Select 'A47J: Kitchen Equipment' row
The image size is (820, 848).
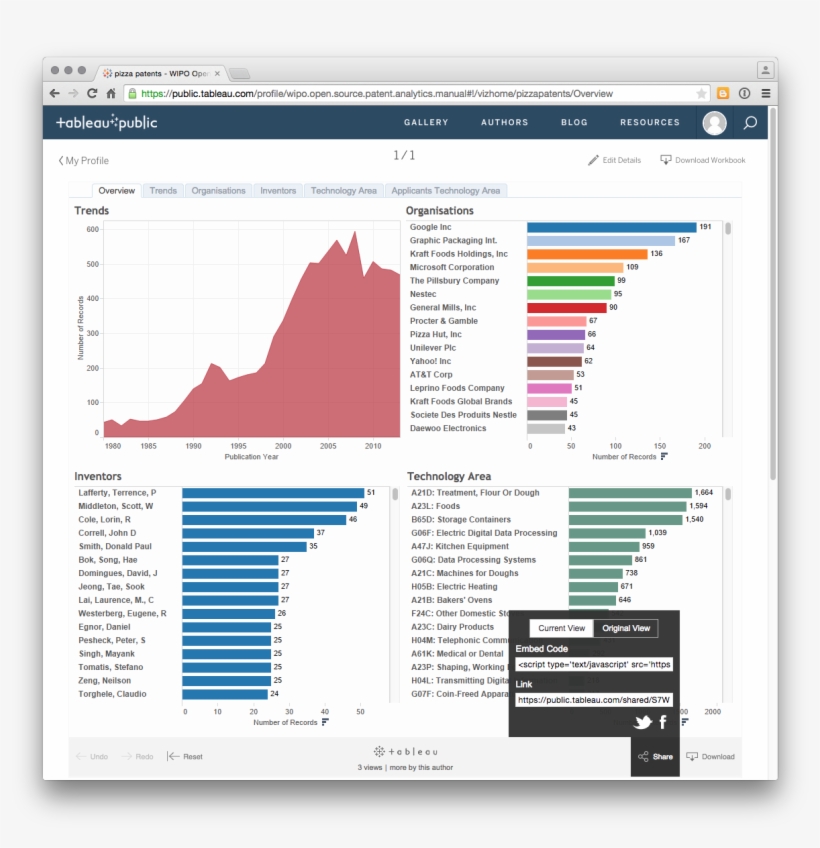click(x=460, y=546)
